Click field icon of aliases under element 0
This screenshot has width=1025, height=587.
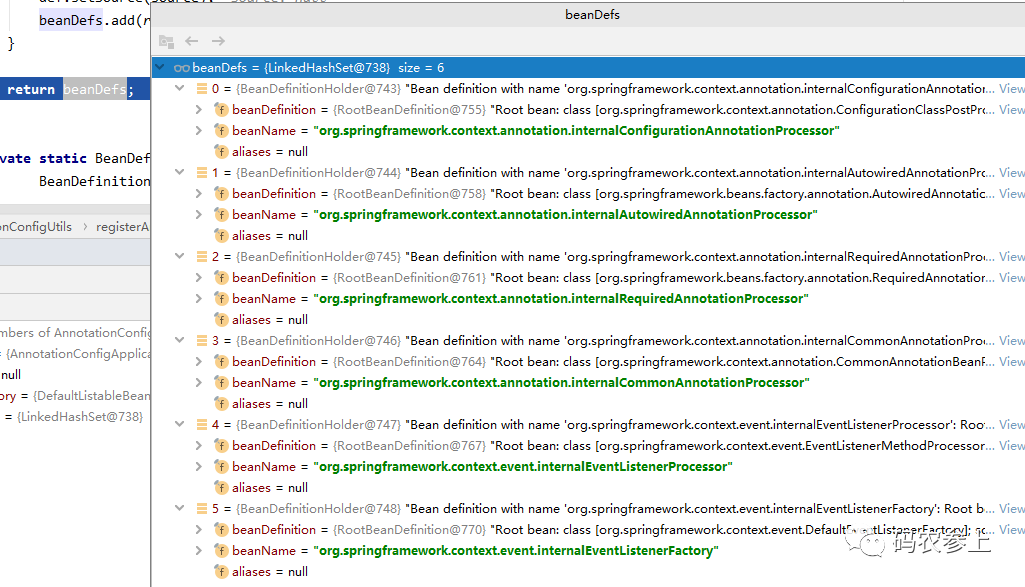coord(221,152)
